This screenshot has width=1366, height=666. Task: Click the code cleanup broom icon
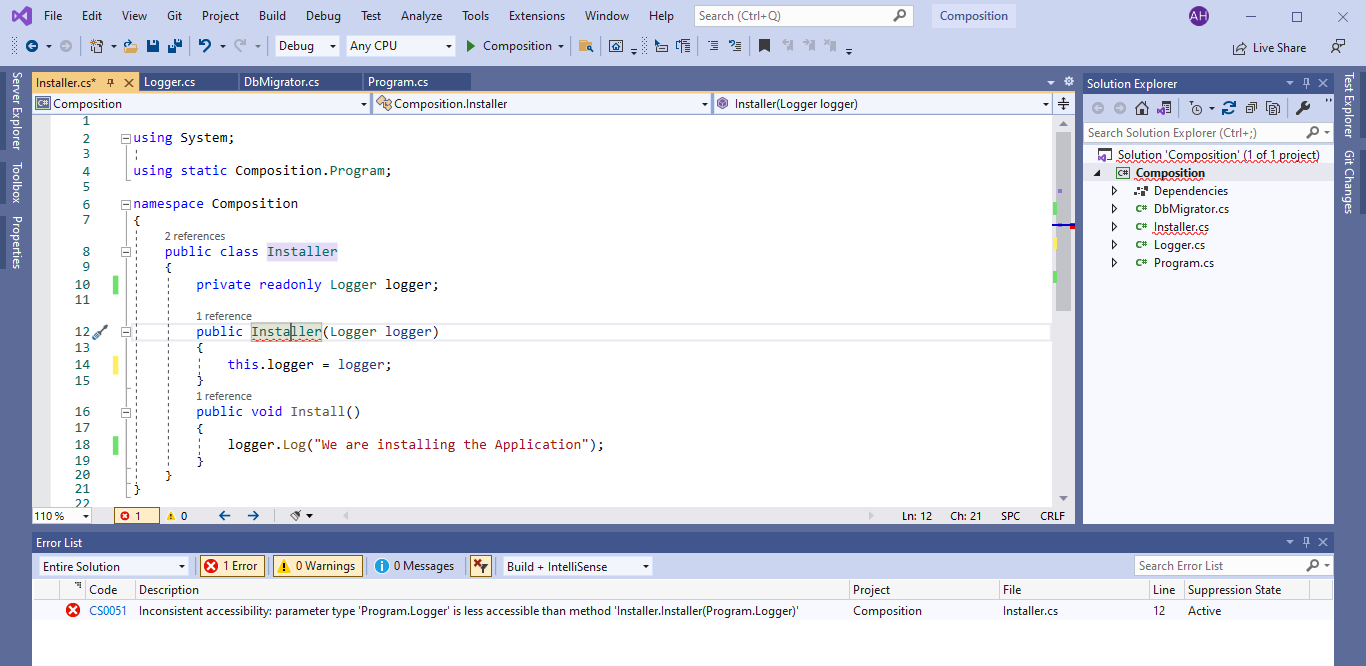pos(296,516)
